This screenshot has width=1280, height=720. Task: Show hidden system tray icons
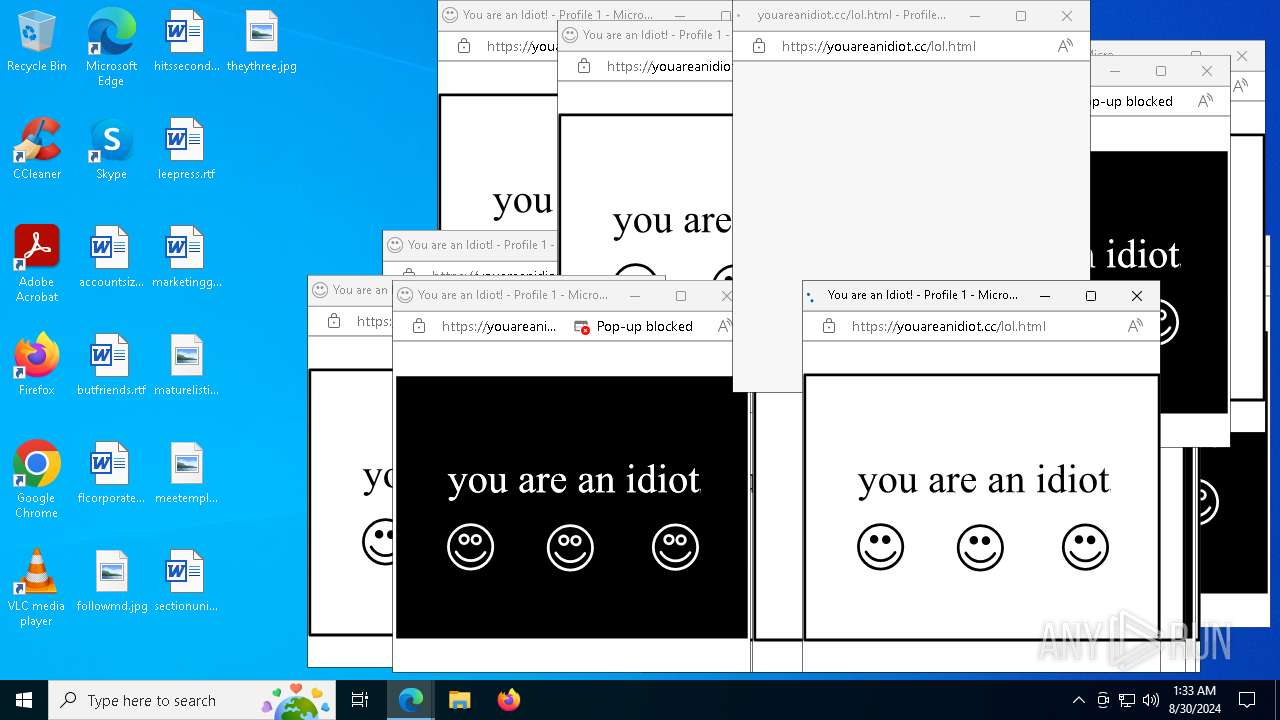pyautogui.click(x=1078, y=700)
